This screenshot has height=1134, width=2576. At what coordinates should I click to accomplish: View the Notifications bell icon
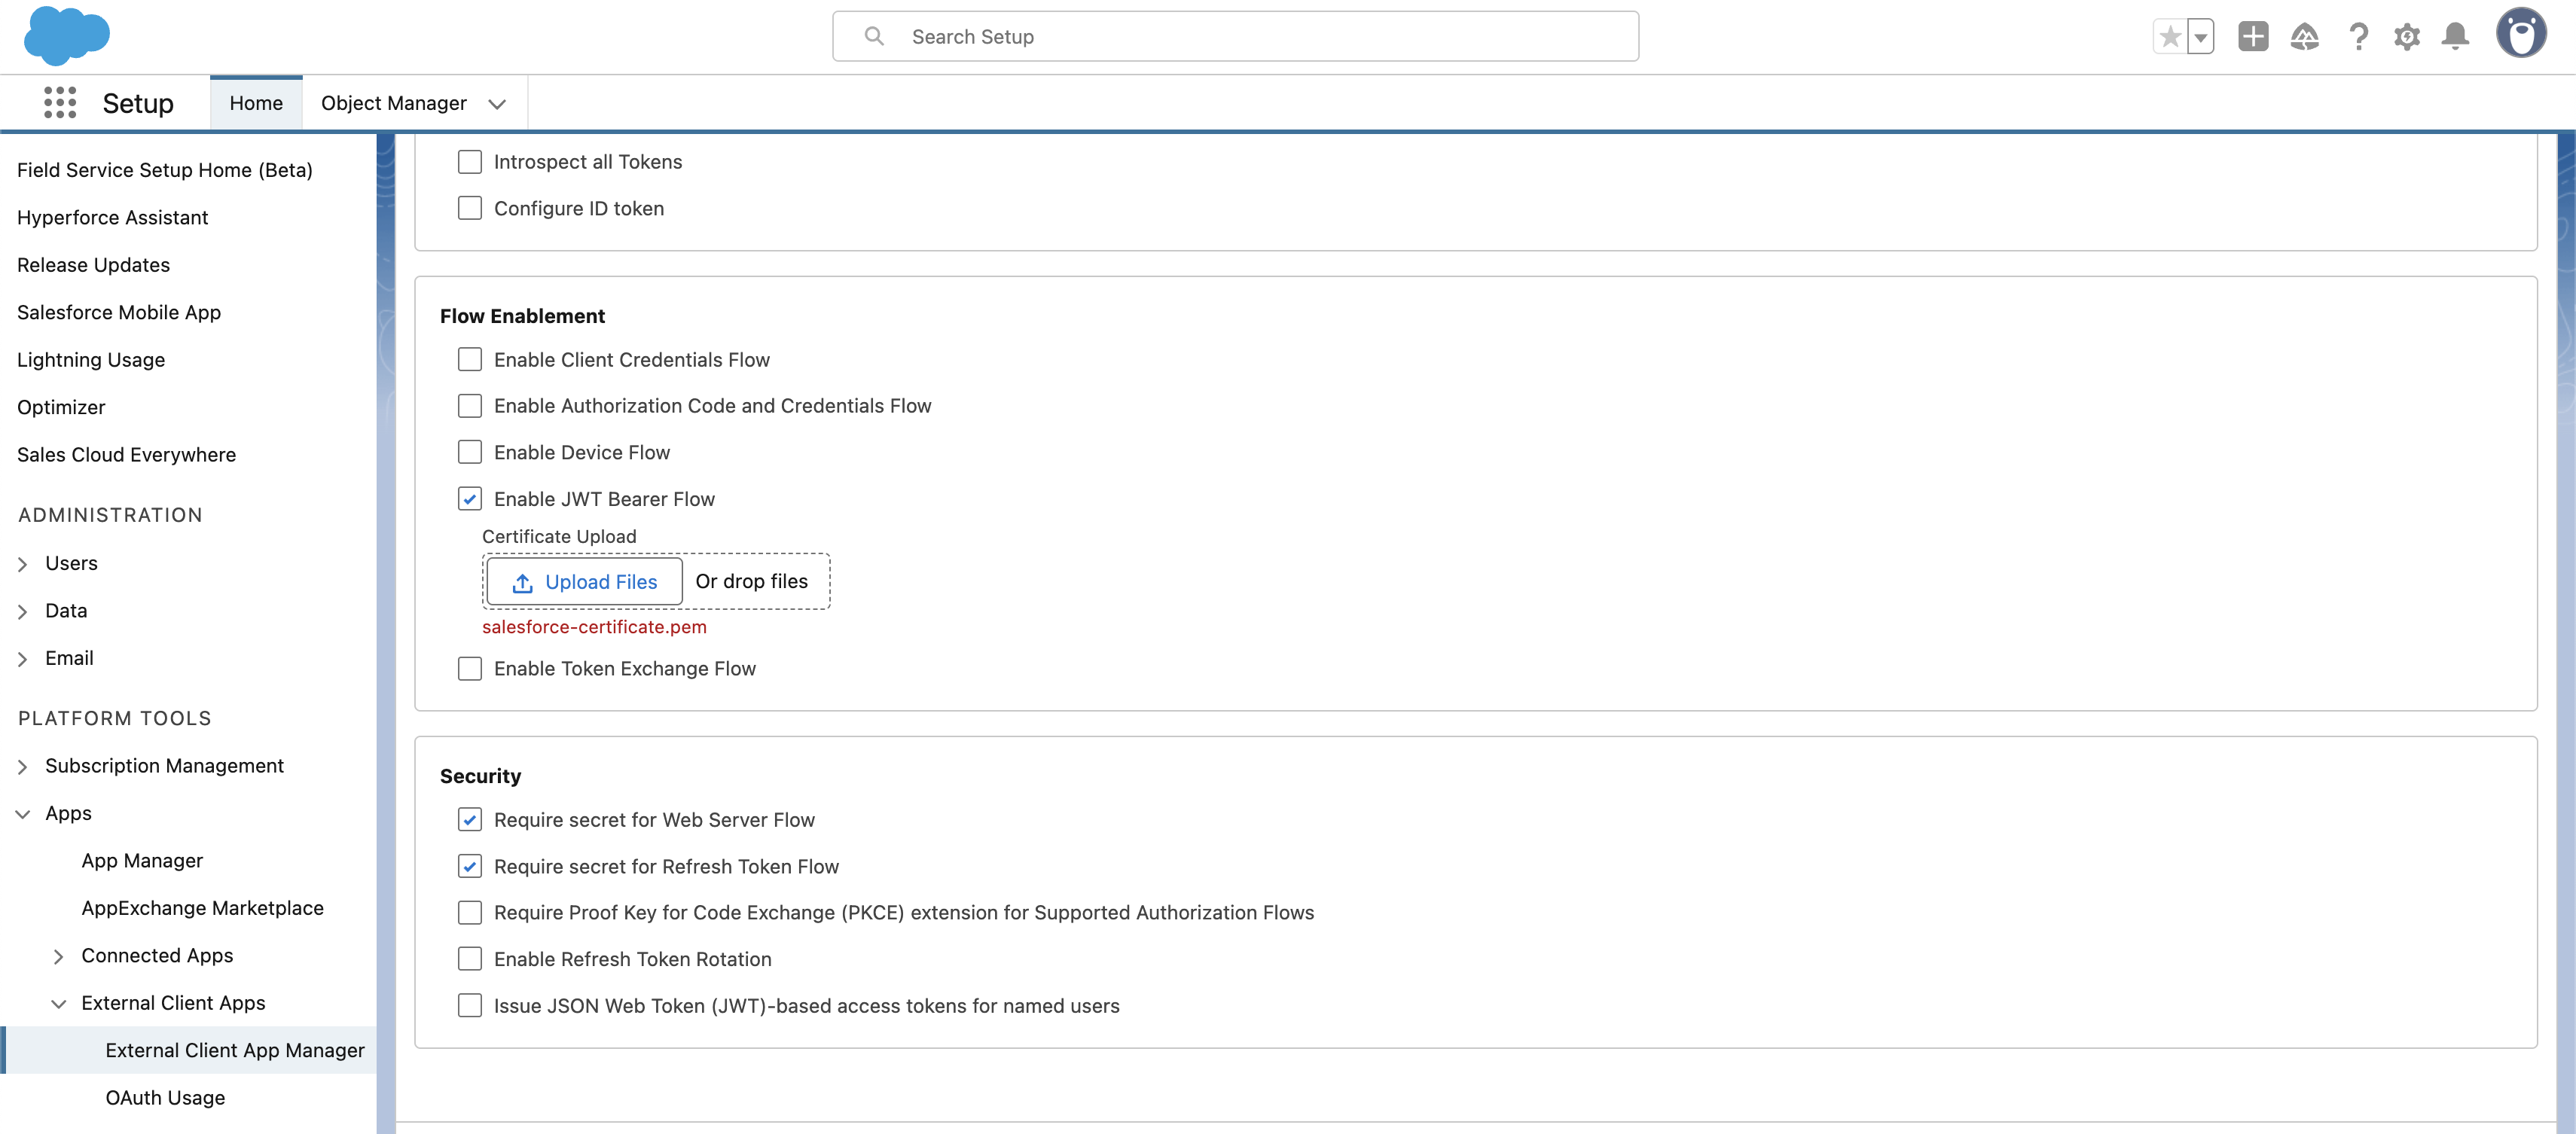(2455, 37)
